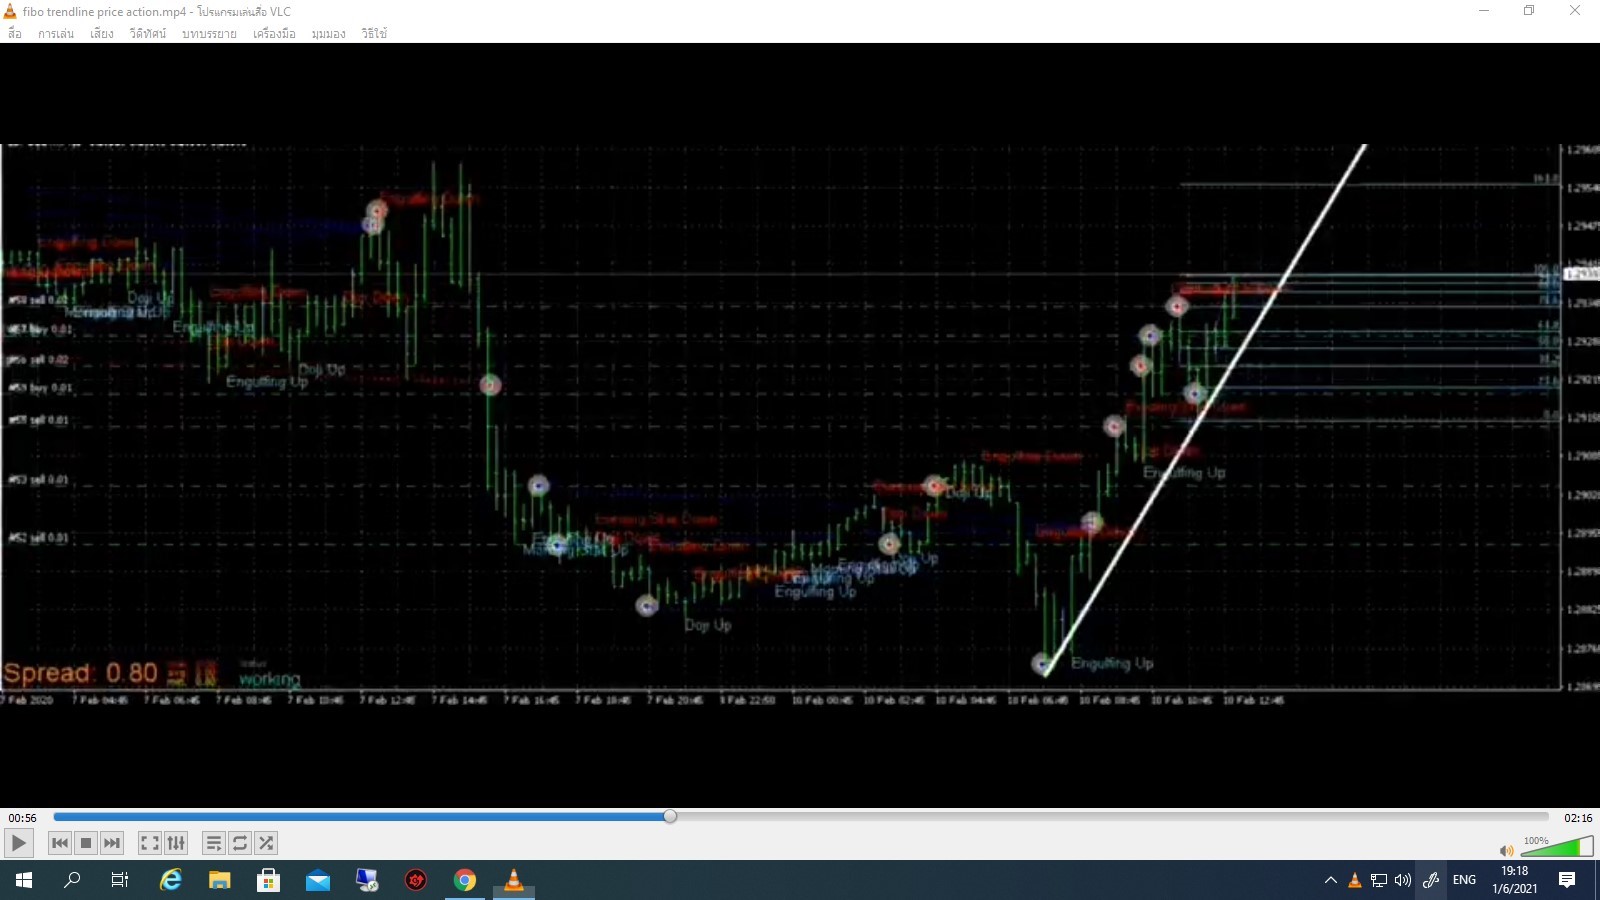The image size is (1600, 900).
Task: Open the วิธีใช้ (Help) menu
Action: coord(374,33)
